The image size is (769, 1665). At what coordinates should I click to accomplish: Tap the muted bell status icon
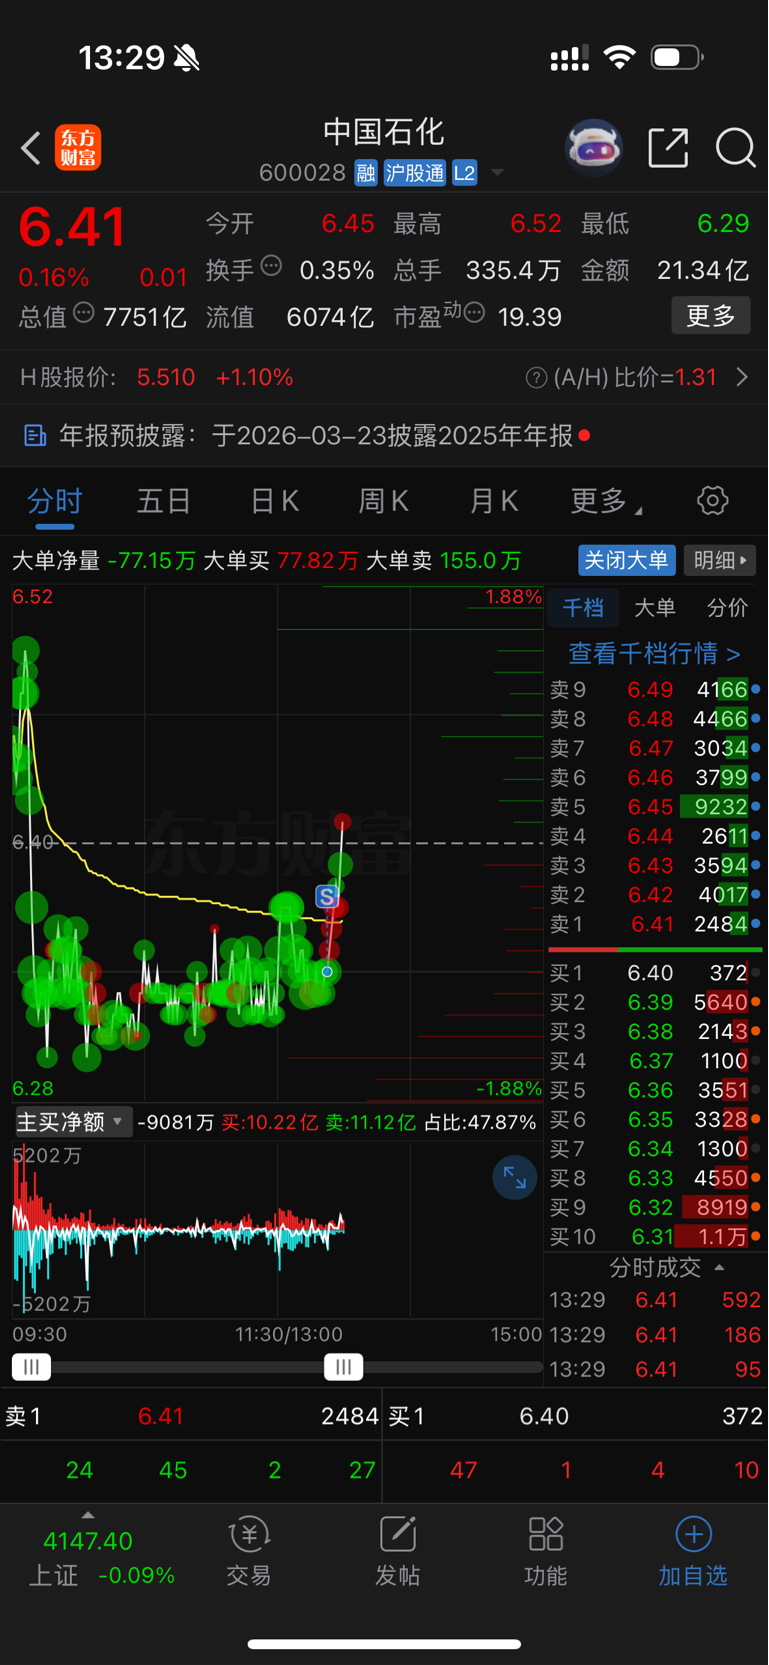(186, 58)
